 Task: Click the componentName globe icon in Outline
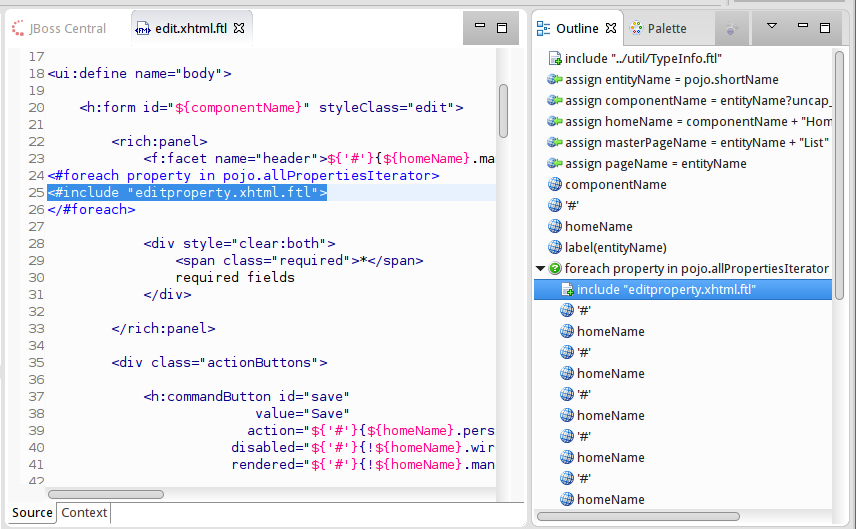click(x=555, y=185)
